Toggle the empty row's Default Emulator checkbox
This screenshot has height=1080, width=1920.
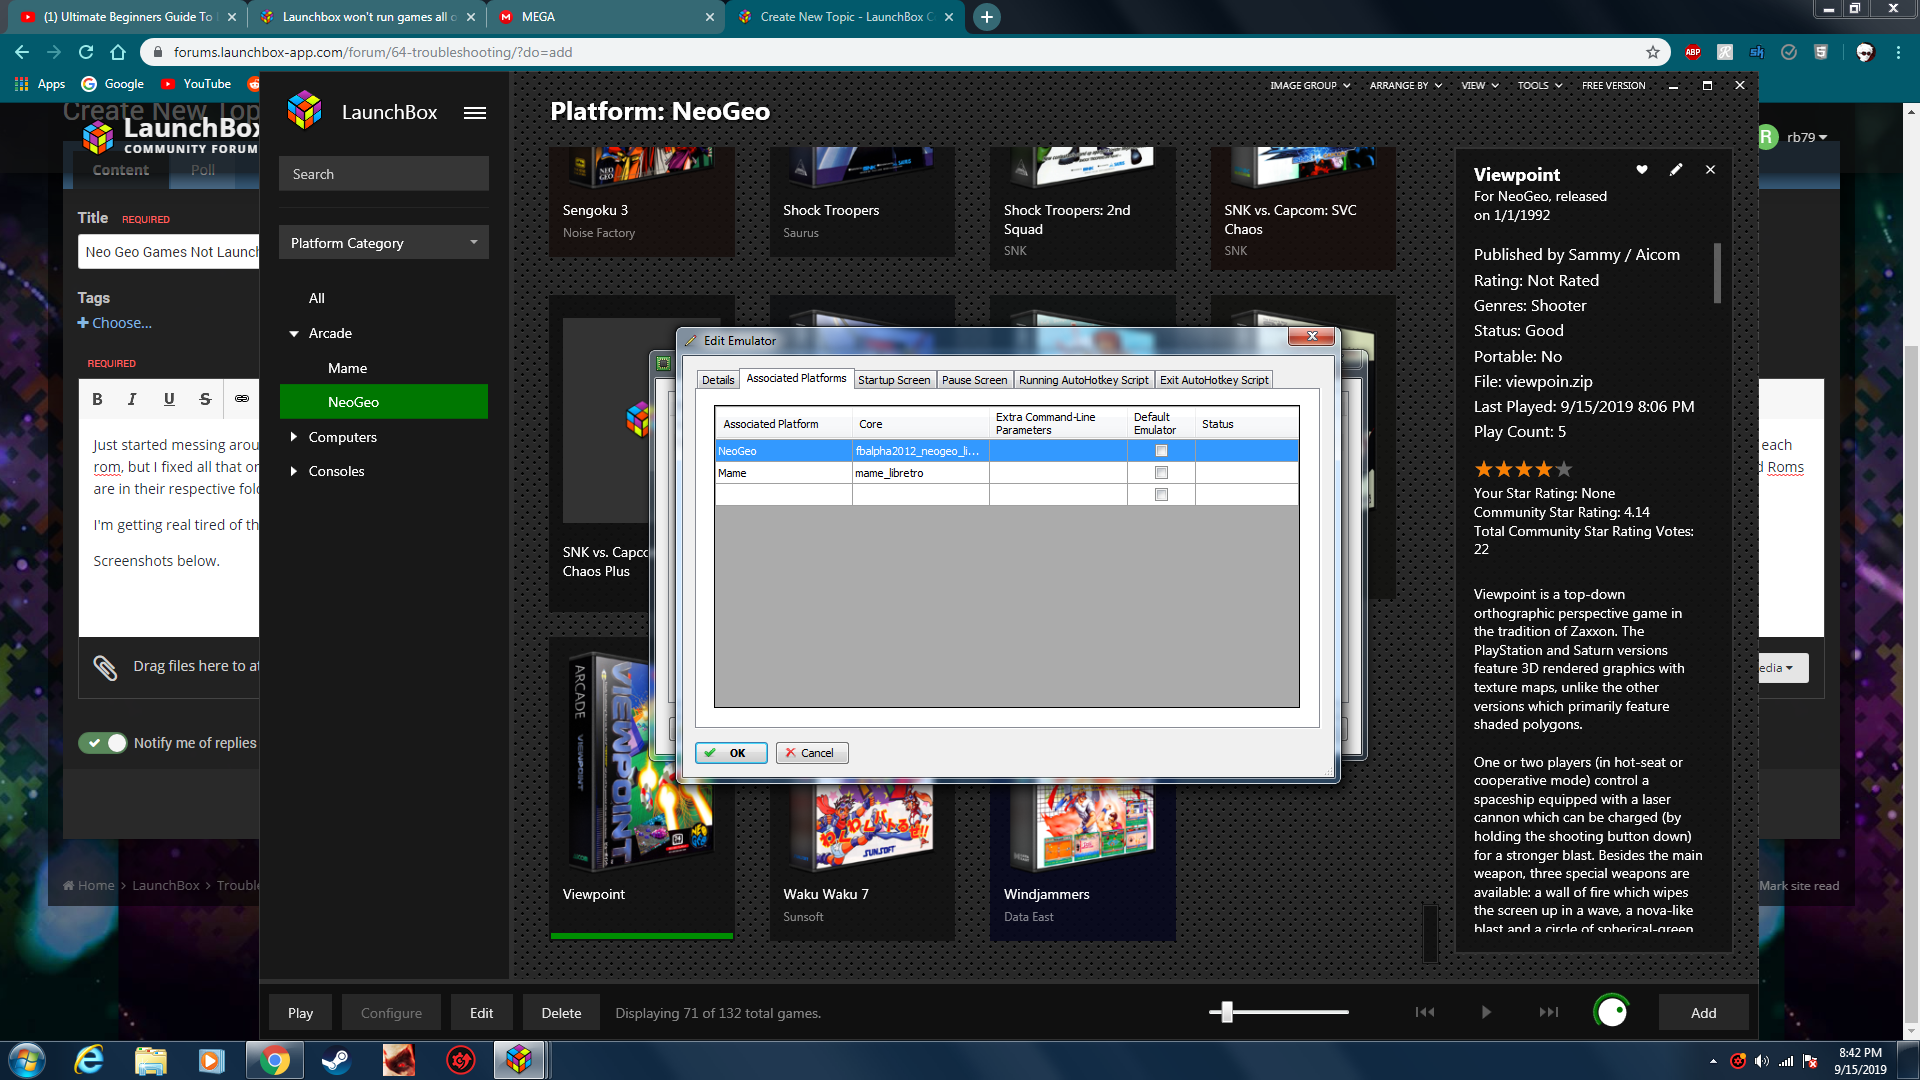pyautogui.click(x=1161, y=495)
